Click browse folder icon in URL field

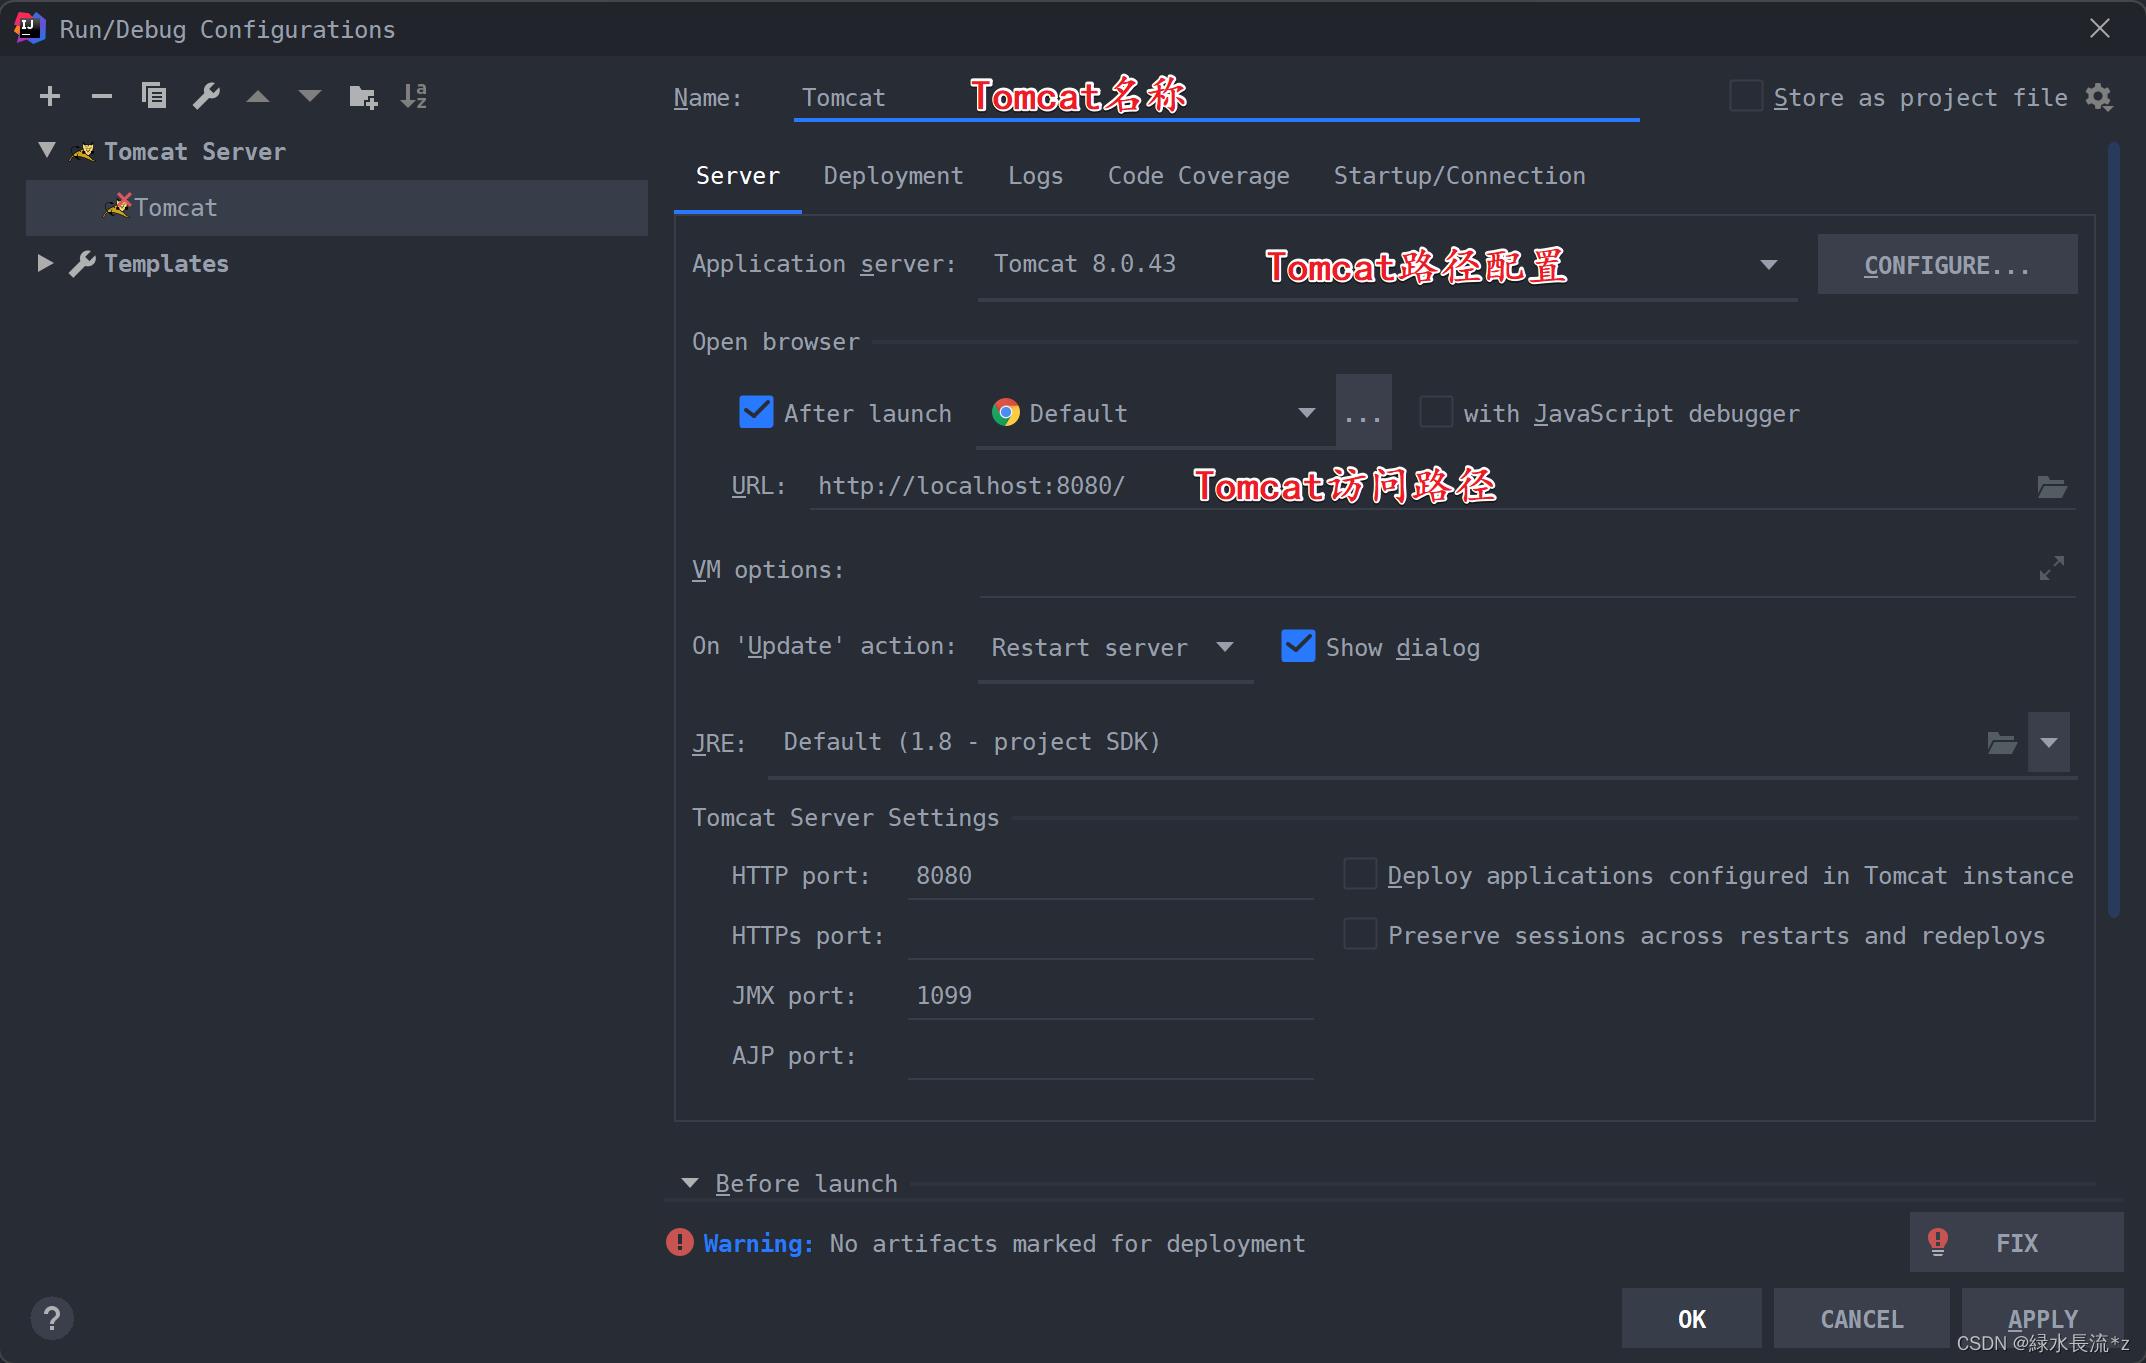coord(2052,487)
